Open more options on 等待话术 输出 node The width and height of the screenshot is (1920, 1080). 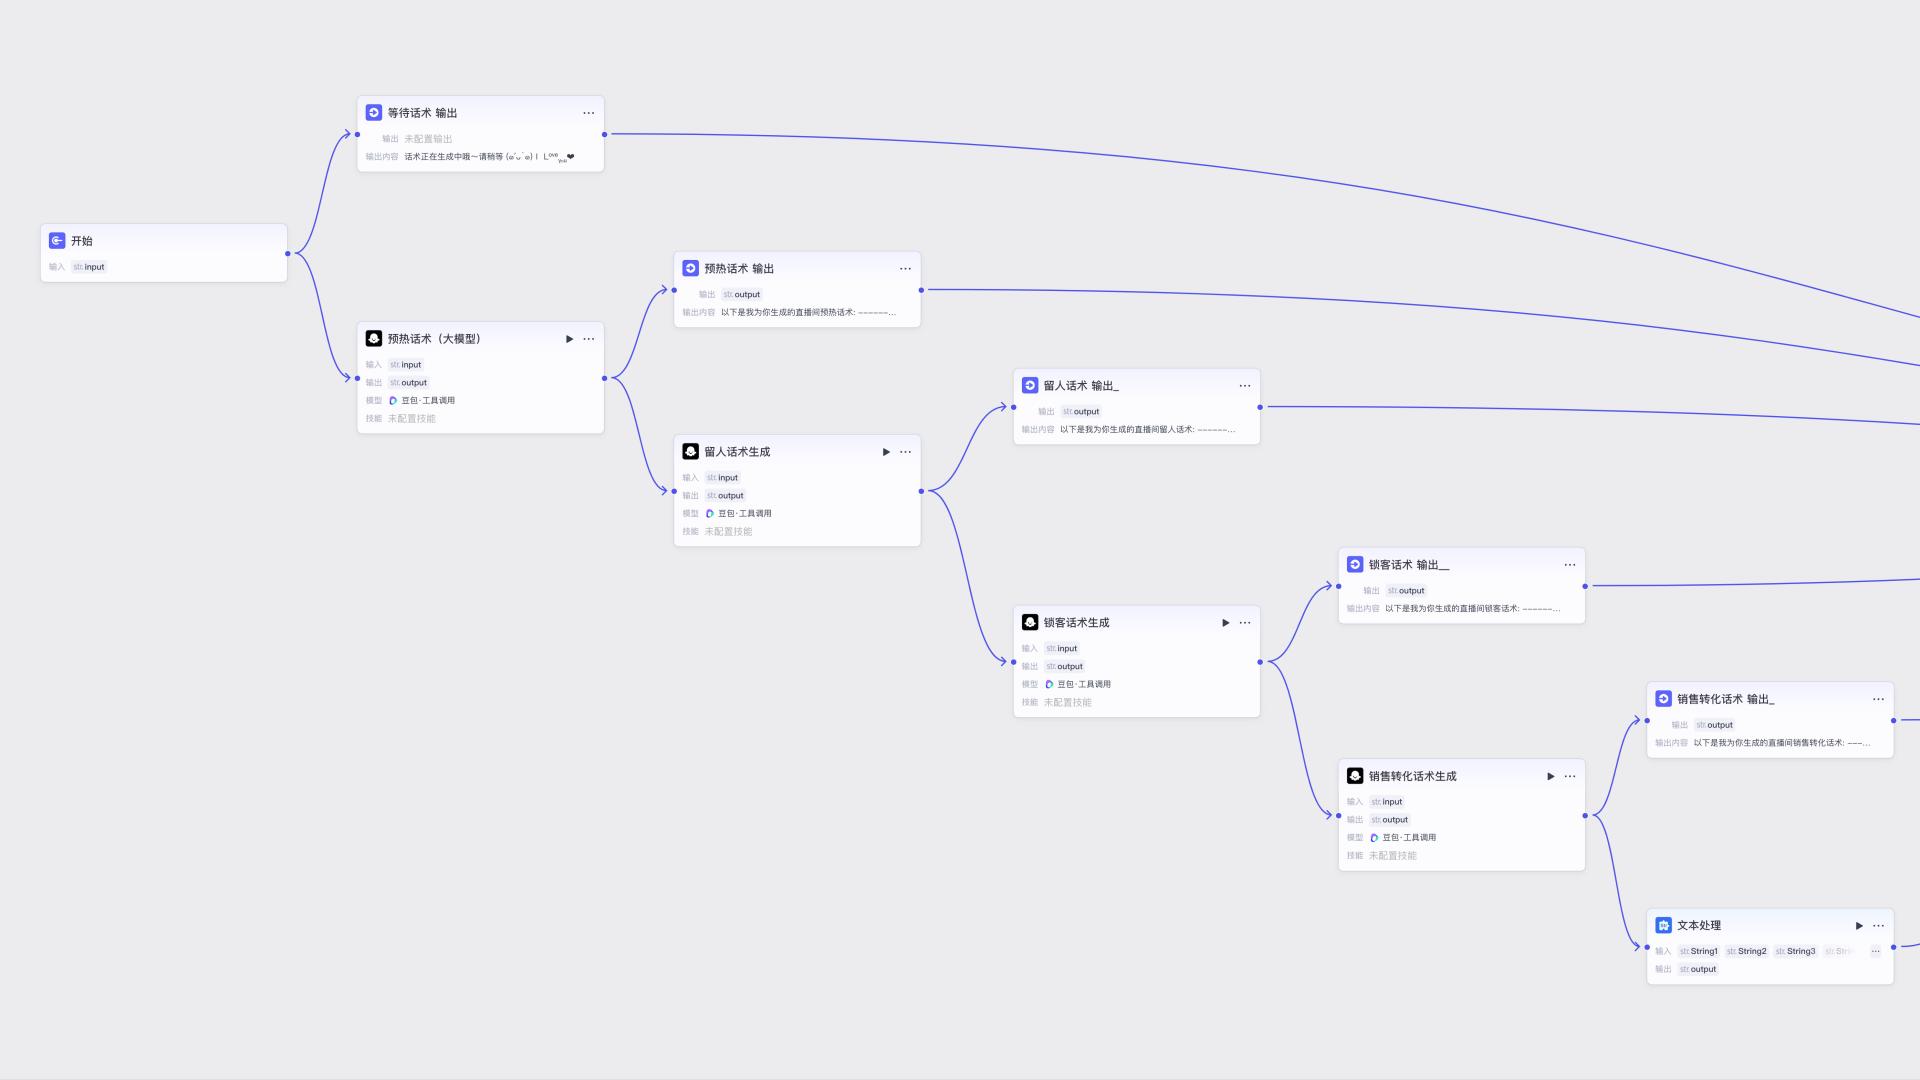tap(589, 113)
